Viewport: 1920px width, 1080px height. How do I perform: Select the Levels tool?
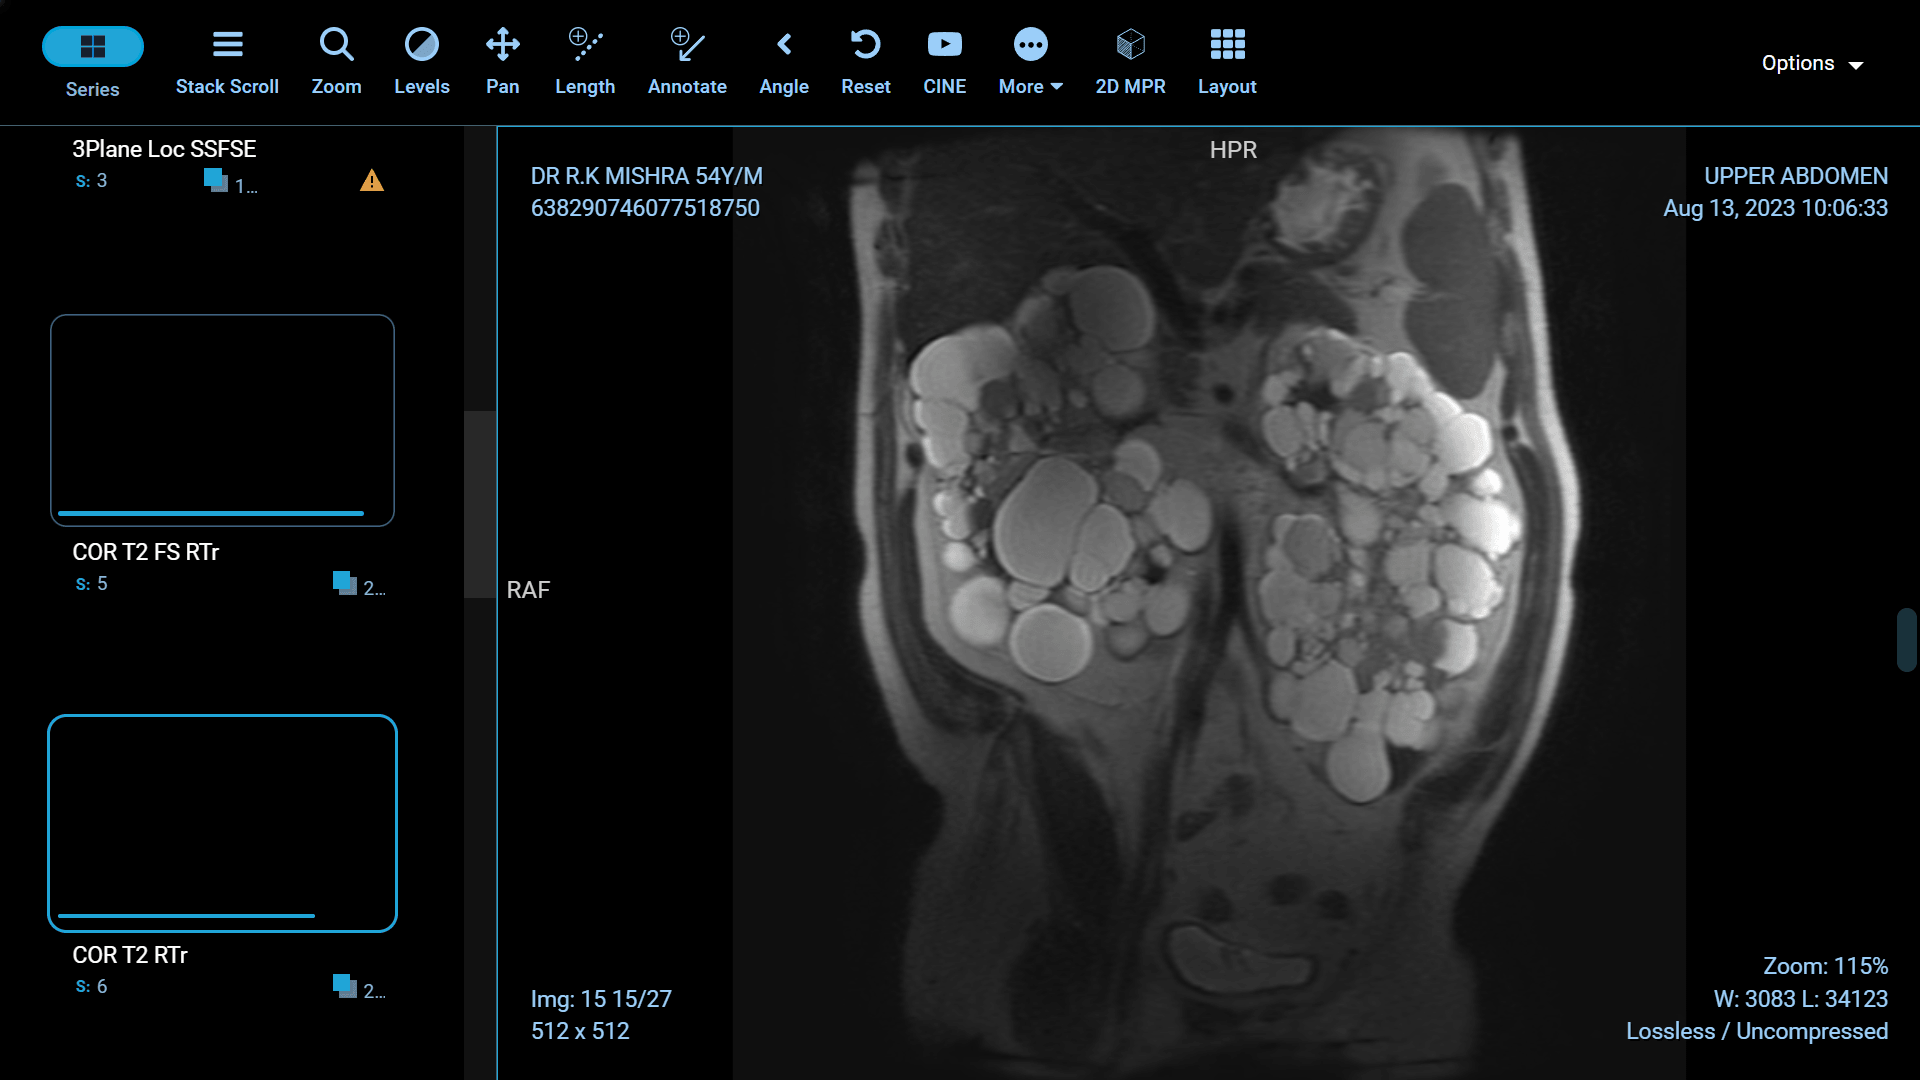[421, 60]
